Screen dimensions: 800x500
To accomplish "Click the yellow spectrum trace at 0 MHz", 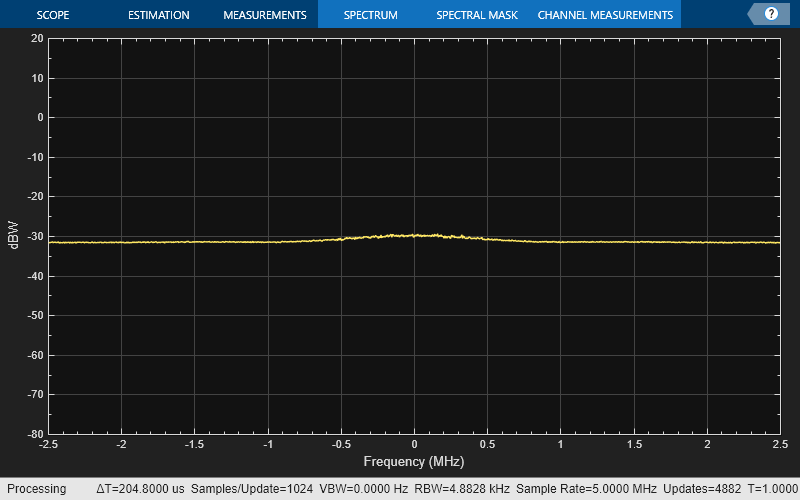I will click(x=414, y=235).
